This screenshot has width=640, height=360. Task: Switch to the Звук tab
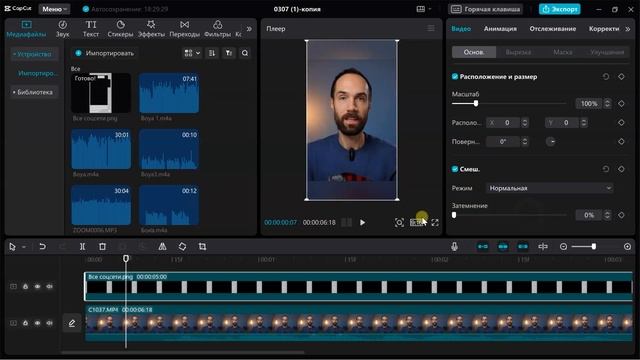pyautogui.click(x=62, y=29)
